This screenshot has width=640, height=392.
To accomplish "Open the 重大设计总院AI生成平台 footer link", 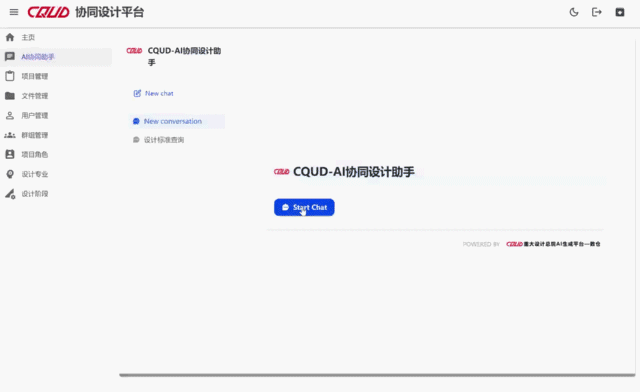I will coord(553,244).
